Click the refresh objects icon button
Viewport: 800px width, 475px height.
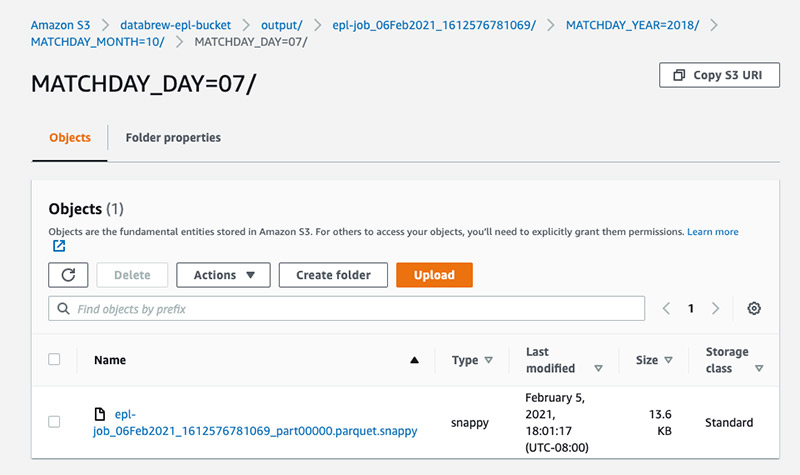click(68, 275)
